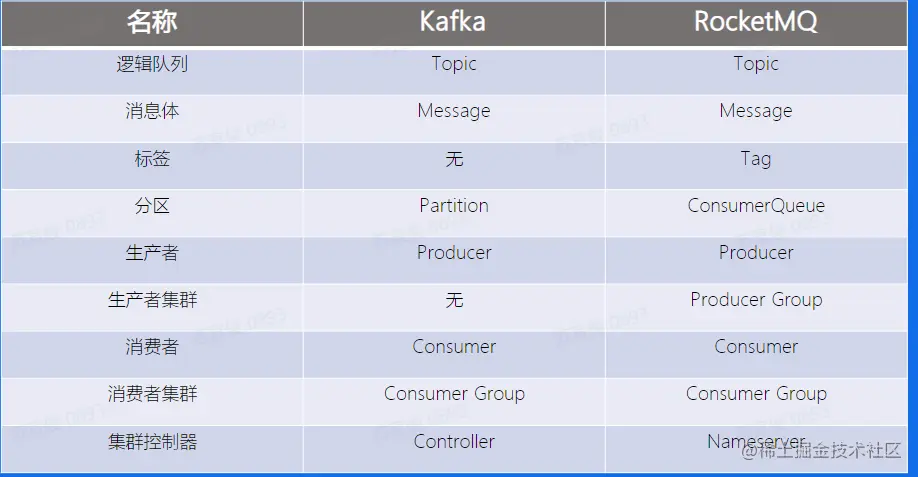Select the 标签 row label
This screenshot has width=918, height=477.
[x=152, y=159]
